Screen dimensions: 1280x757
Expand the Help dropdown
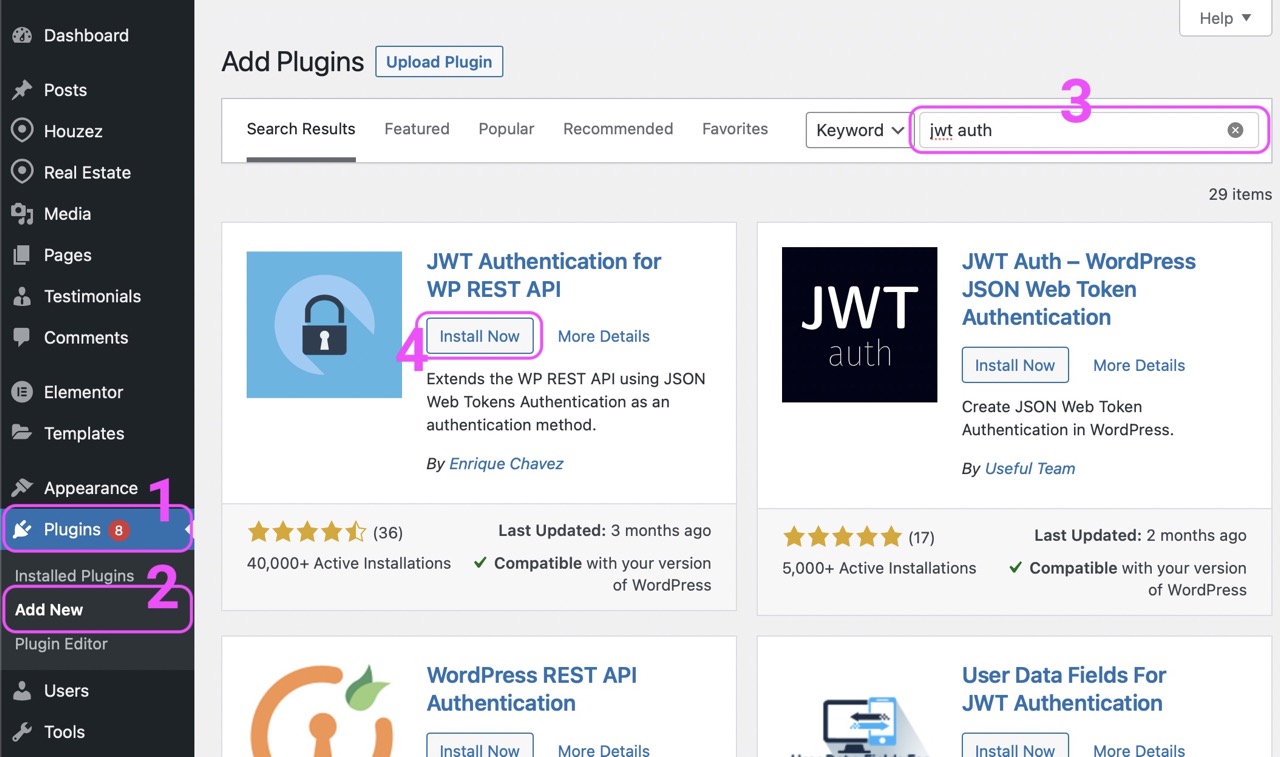[1225, 18]
